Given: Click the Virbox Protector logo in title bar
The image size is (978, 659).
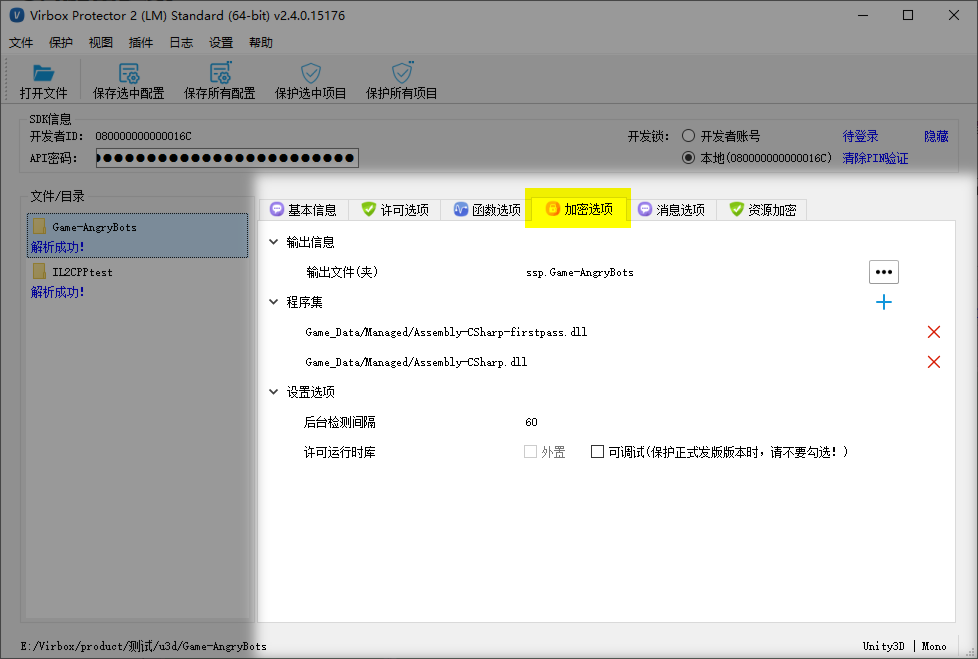Looking at the screenshot, I should coord(17,15).
